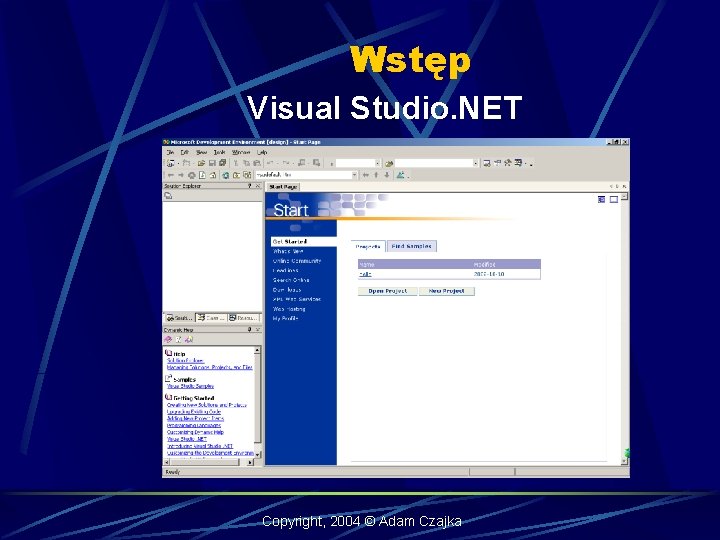The height and width of the screenshot is (540, 720).
Task: Select What's New in Start sidebar
Action: pyautogui.click(x=288, y=251)
